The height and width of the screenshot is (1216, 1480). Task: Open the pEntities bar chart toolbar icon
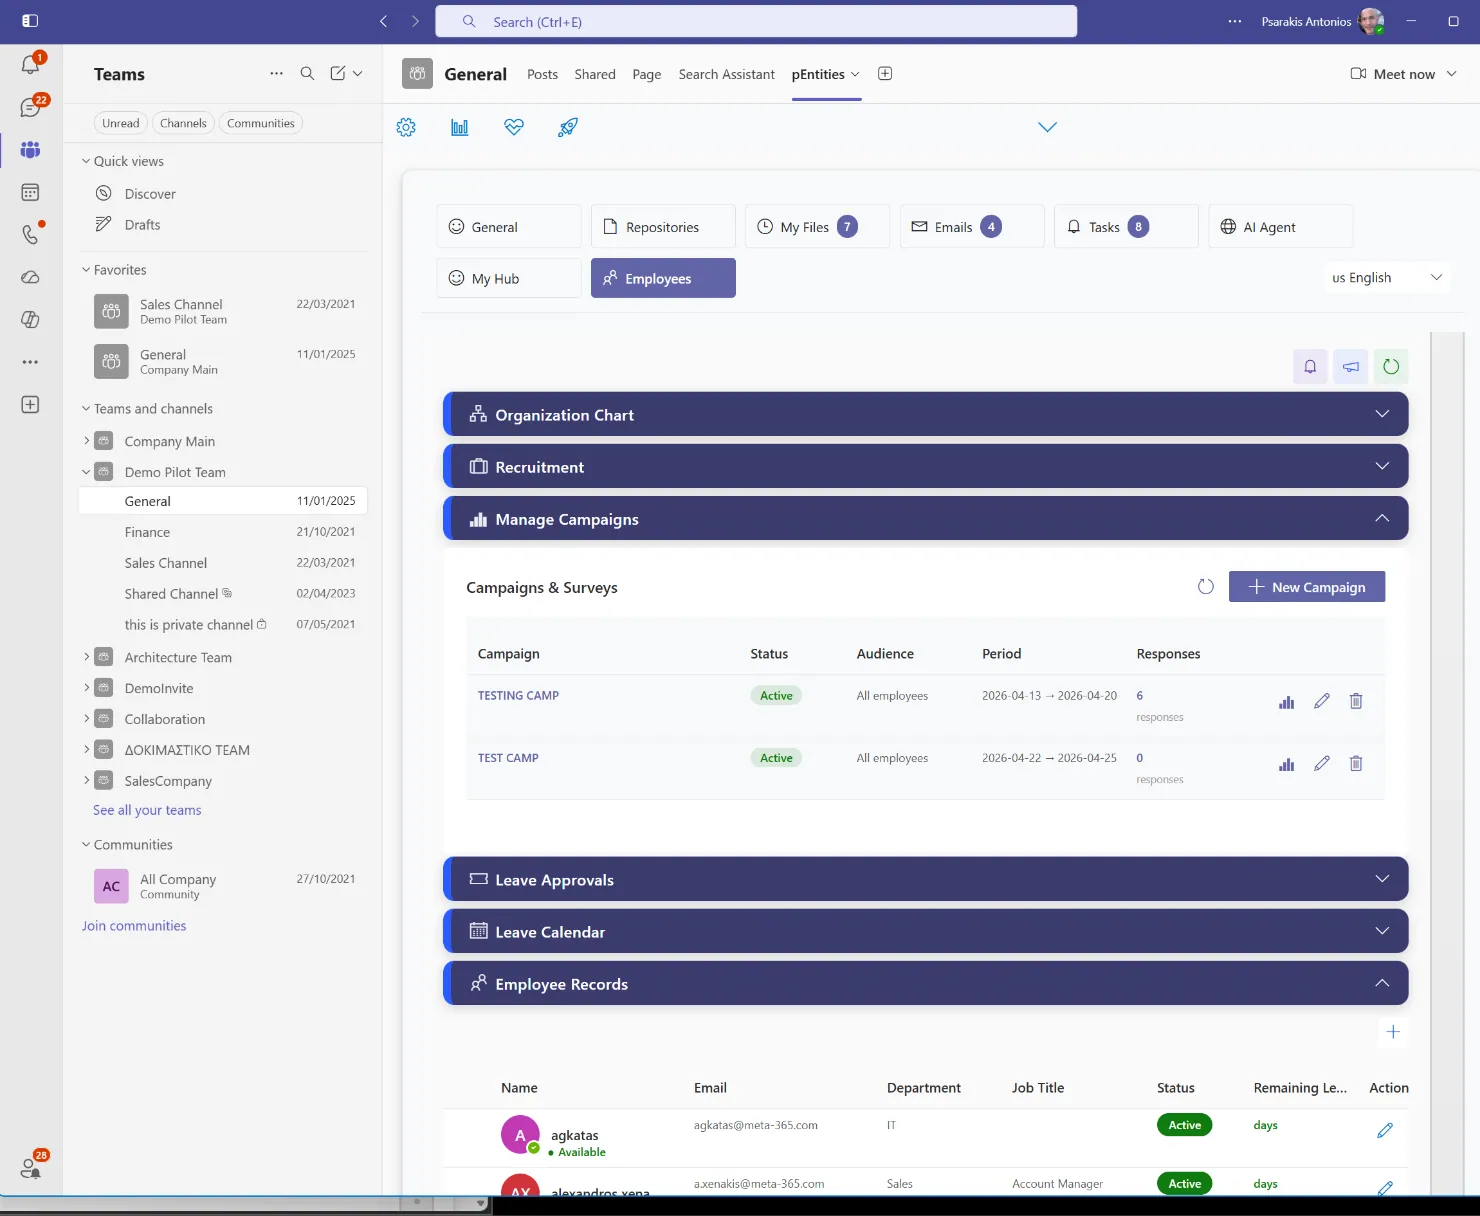(460, 127)
